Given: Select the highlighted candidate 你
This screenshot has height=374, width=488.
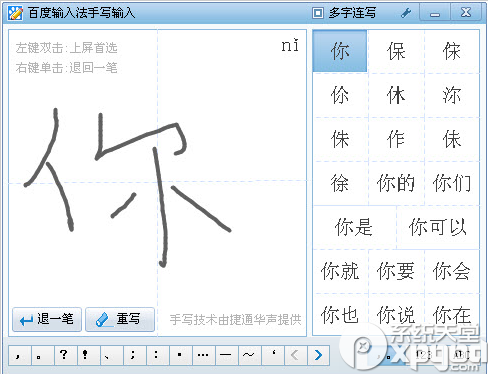Looking at the screenshot, I should (x=340, y=51).
